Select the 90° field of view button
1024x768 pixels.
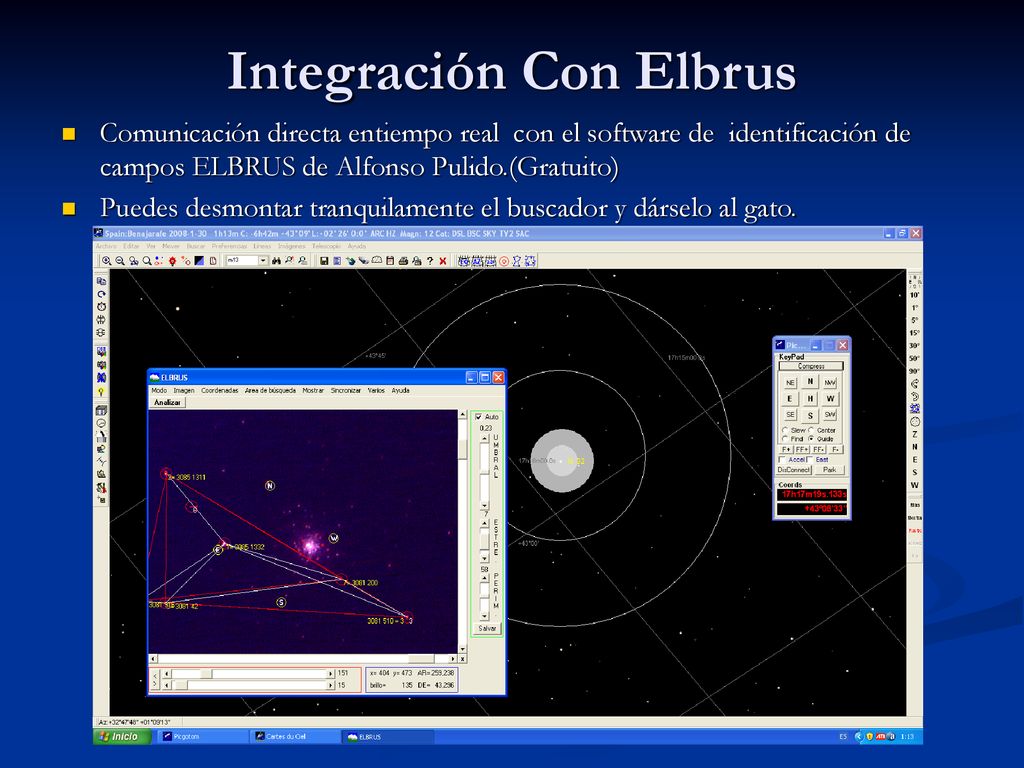click(915, 371)
